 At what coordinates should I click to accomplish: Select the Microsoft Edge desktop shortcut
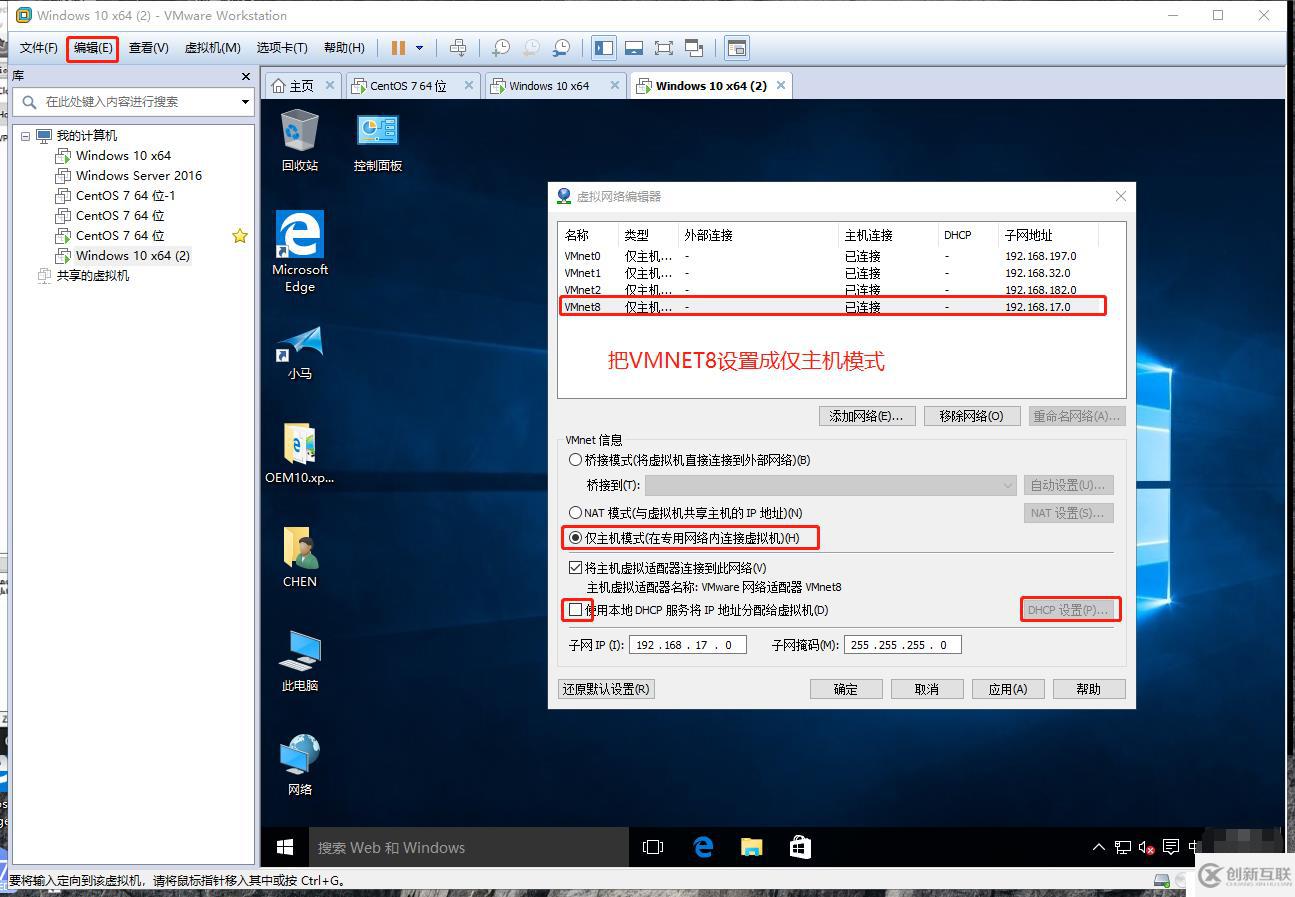[x=300, y=252]
